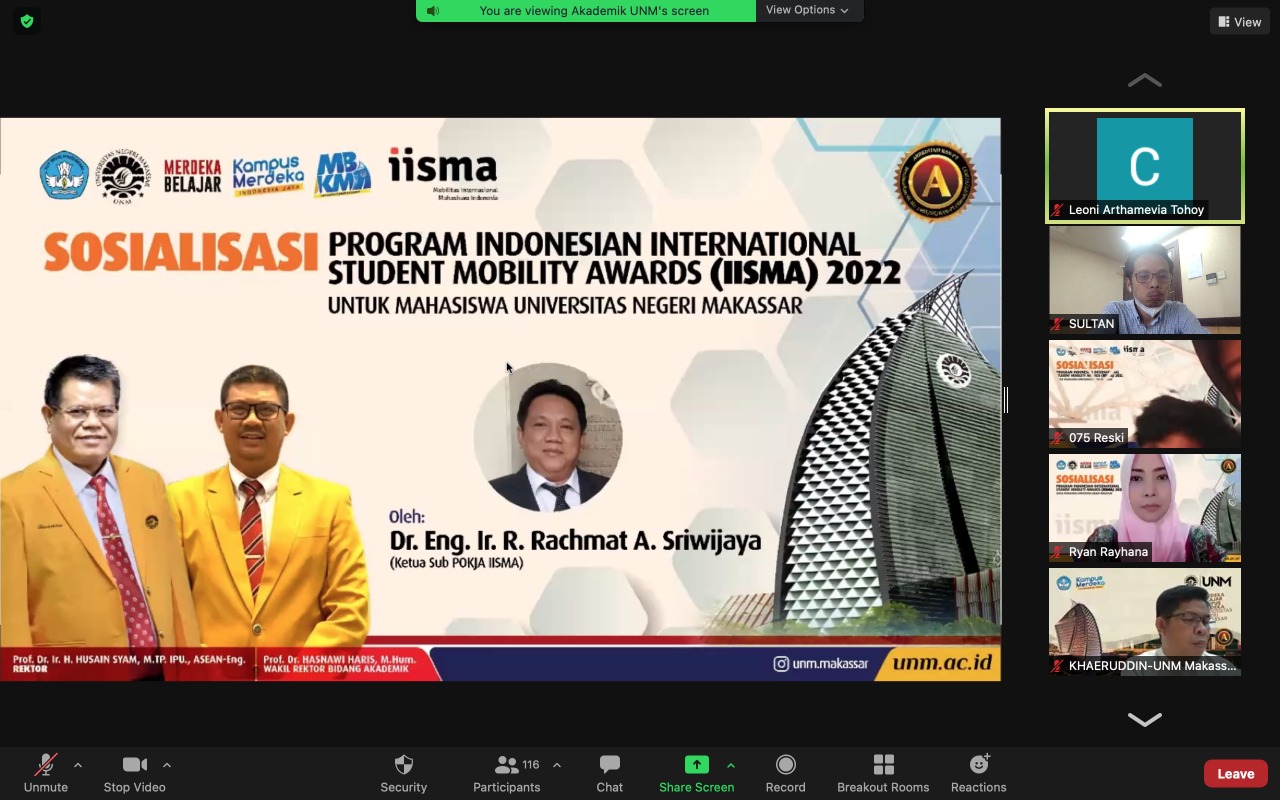Click the participant count 116
Screen dimensions: 1280x800
pyautogui.click(x=531, y=765)
